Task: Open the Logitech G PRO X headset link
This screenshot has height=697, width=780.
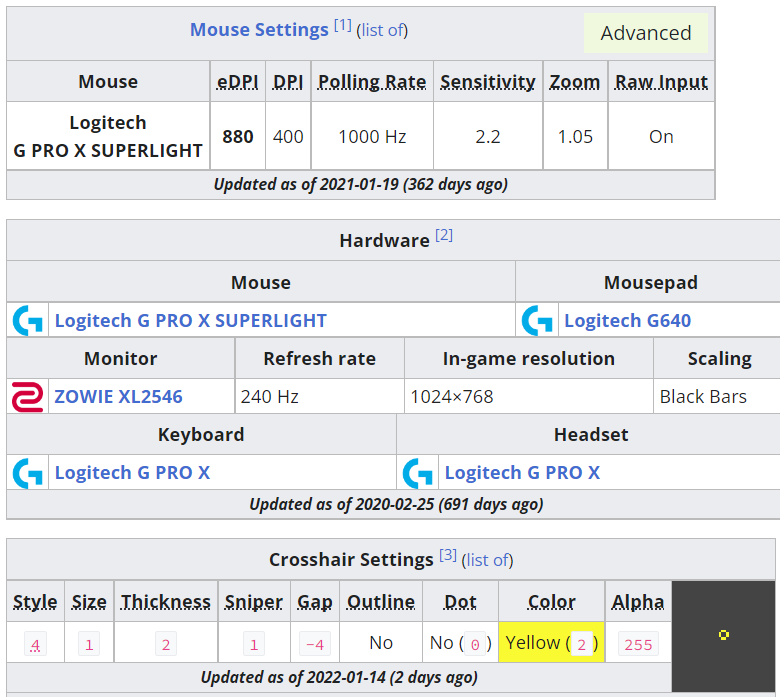Action: [522, 473]
